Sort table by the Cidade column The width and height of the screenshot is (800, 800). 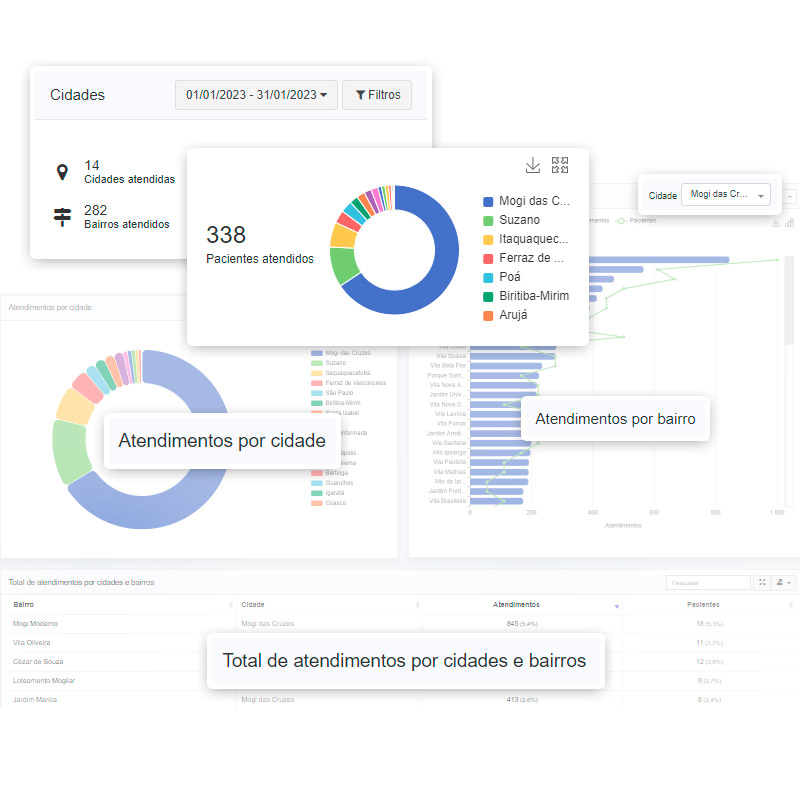coord(330,605)
